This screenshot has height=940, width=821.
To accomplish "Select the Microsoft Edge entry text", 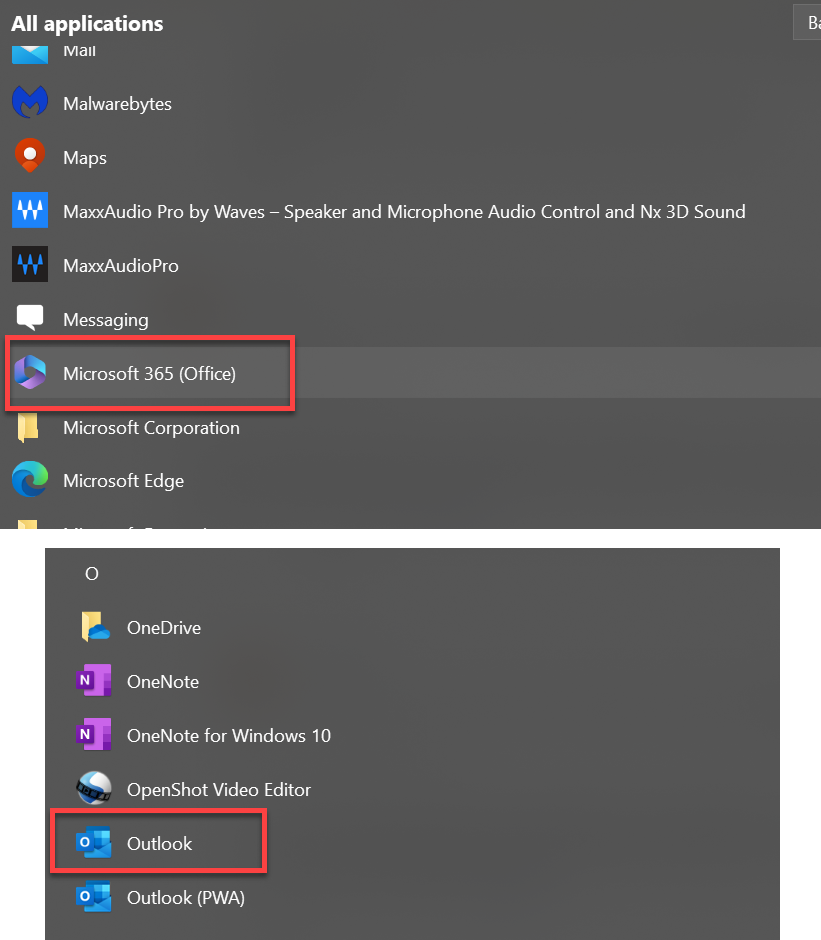I will 124,481.
